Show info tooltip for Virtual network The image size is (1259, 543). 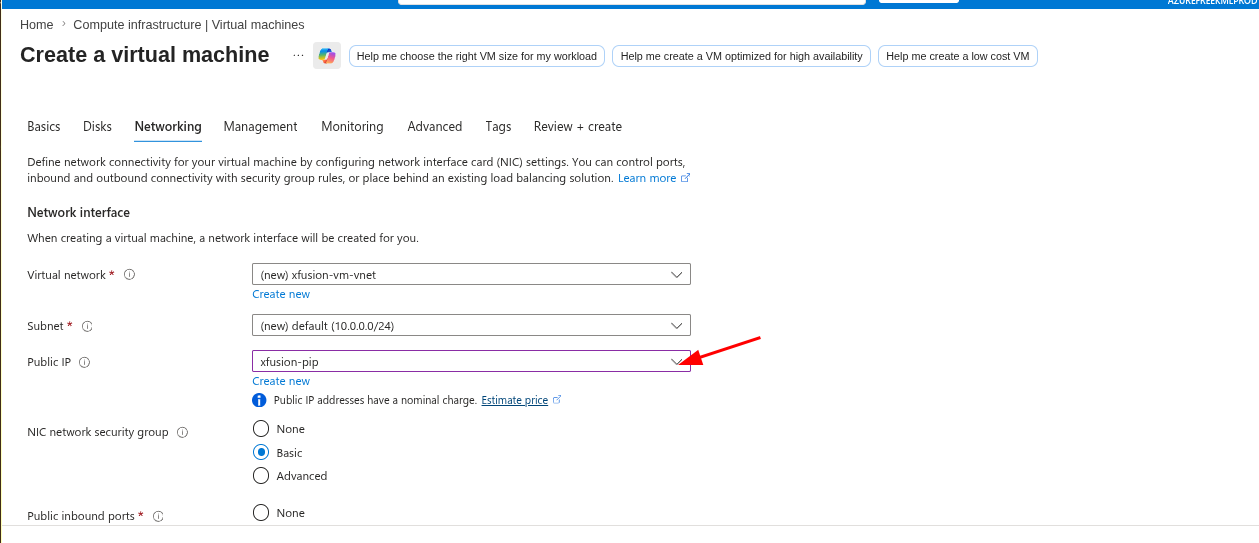129,275
